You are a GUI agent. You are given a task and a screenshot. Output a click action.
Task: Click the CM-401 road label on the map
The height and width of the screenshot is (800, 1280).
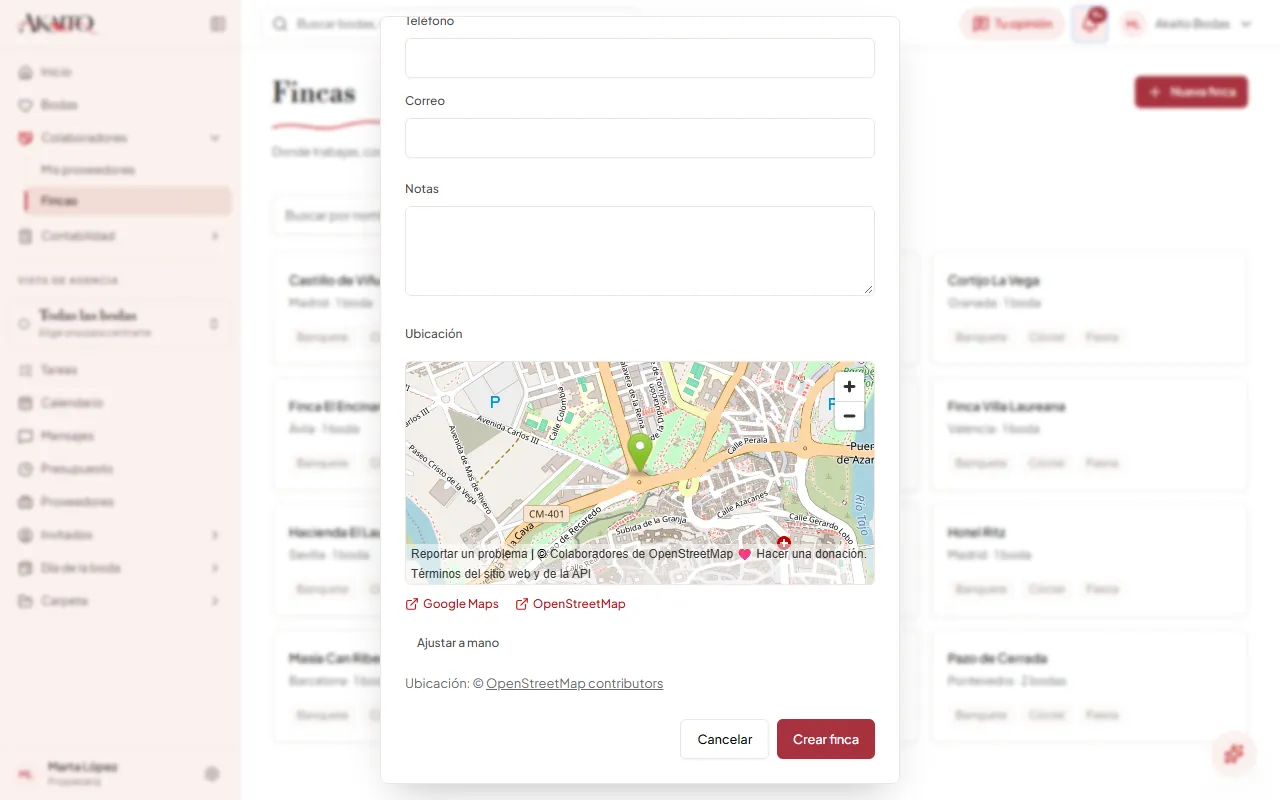[x=547, y=514]
